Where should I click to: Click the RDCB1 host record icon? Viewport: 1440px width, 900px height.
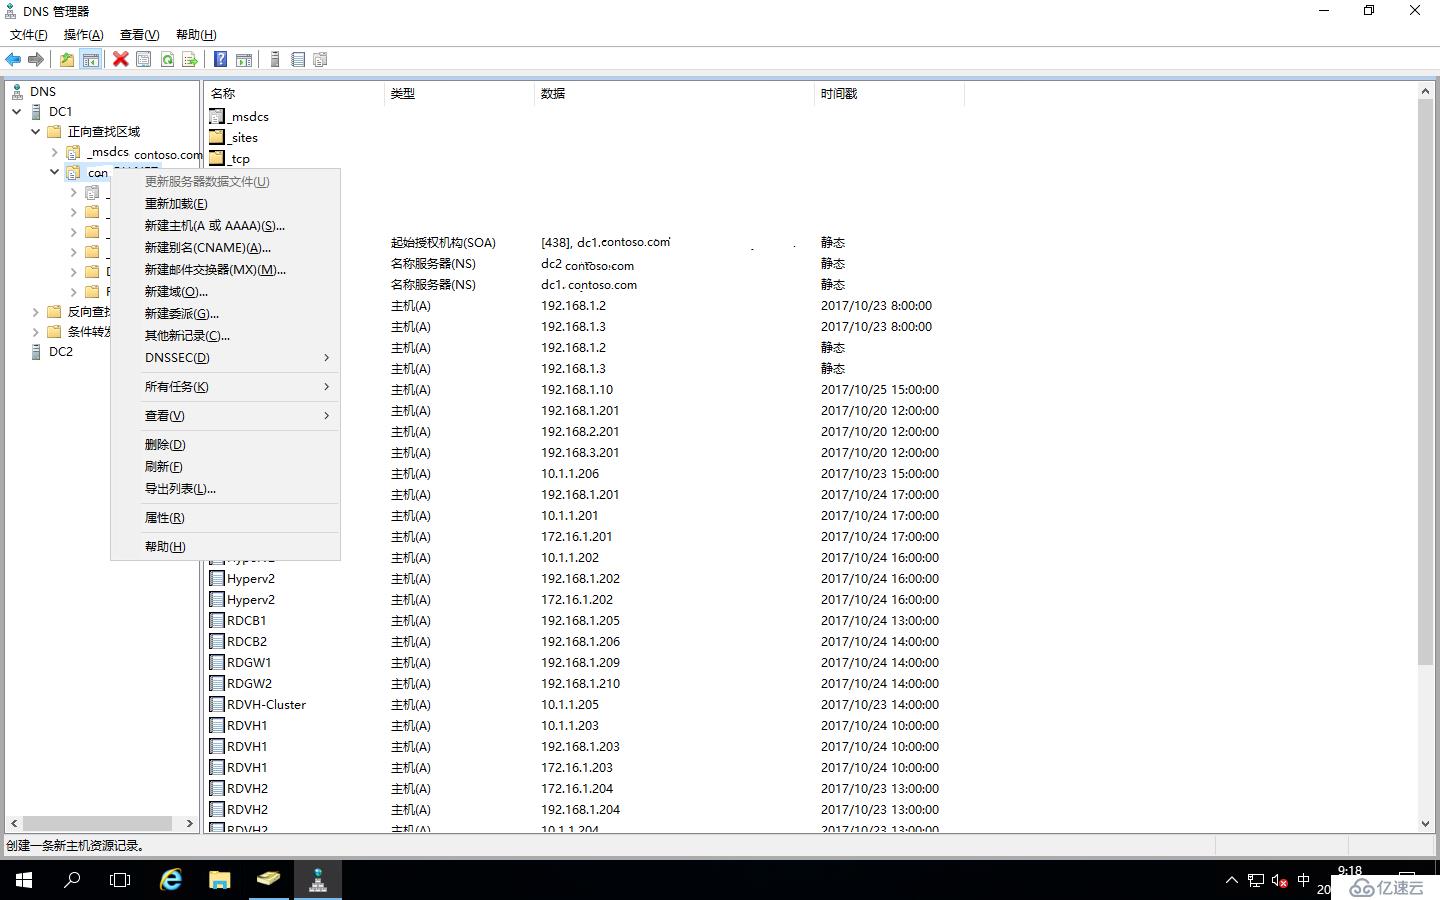[x=217, y=620]
